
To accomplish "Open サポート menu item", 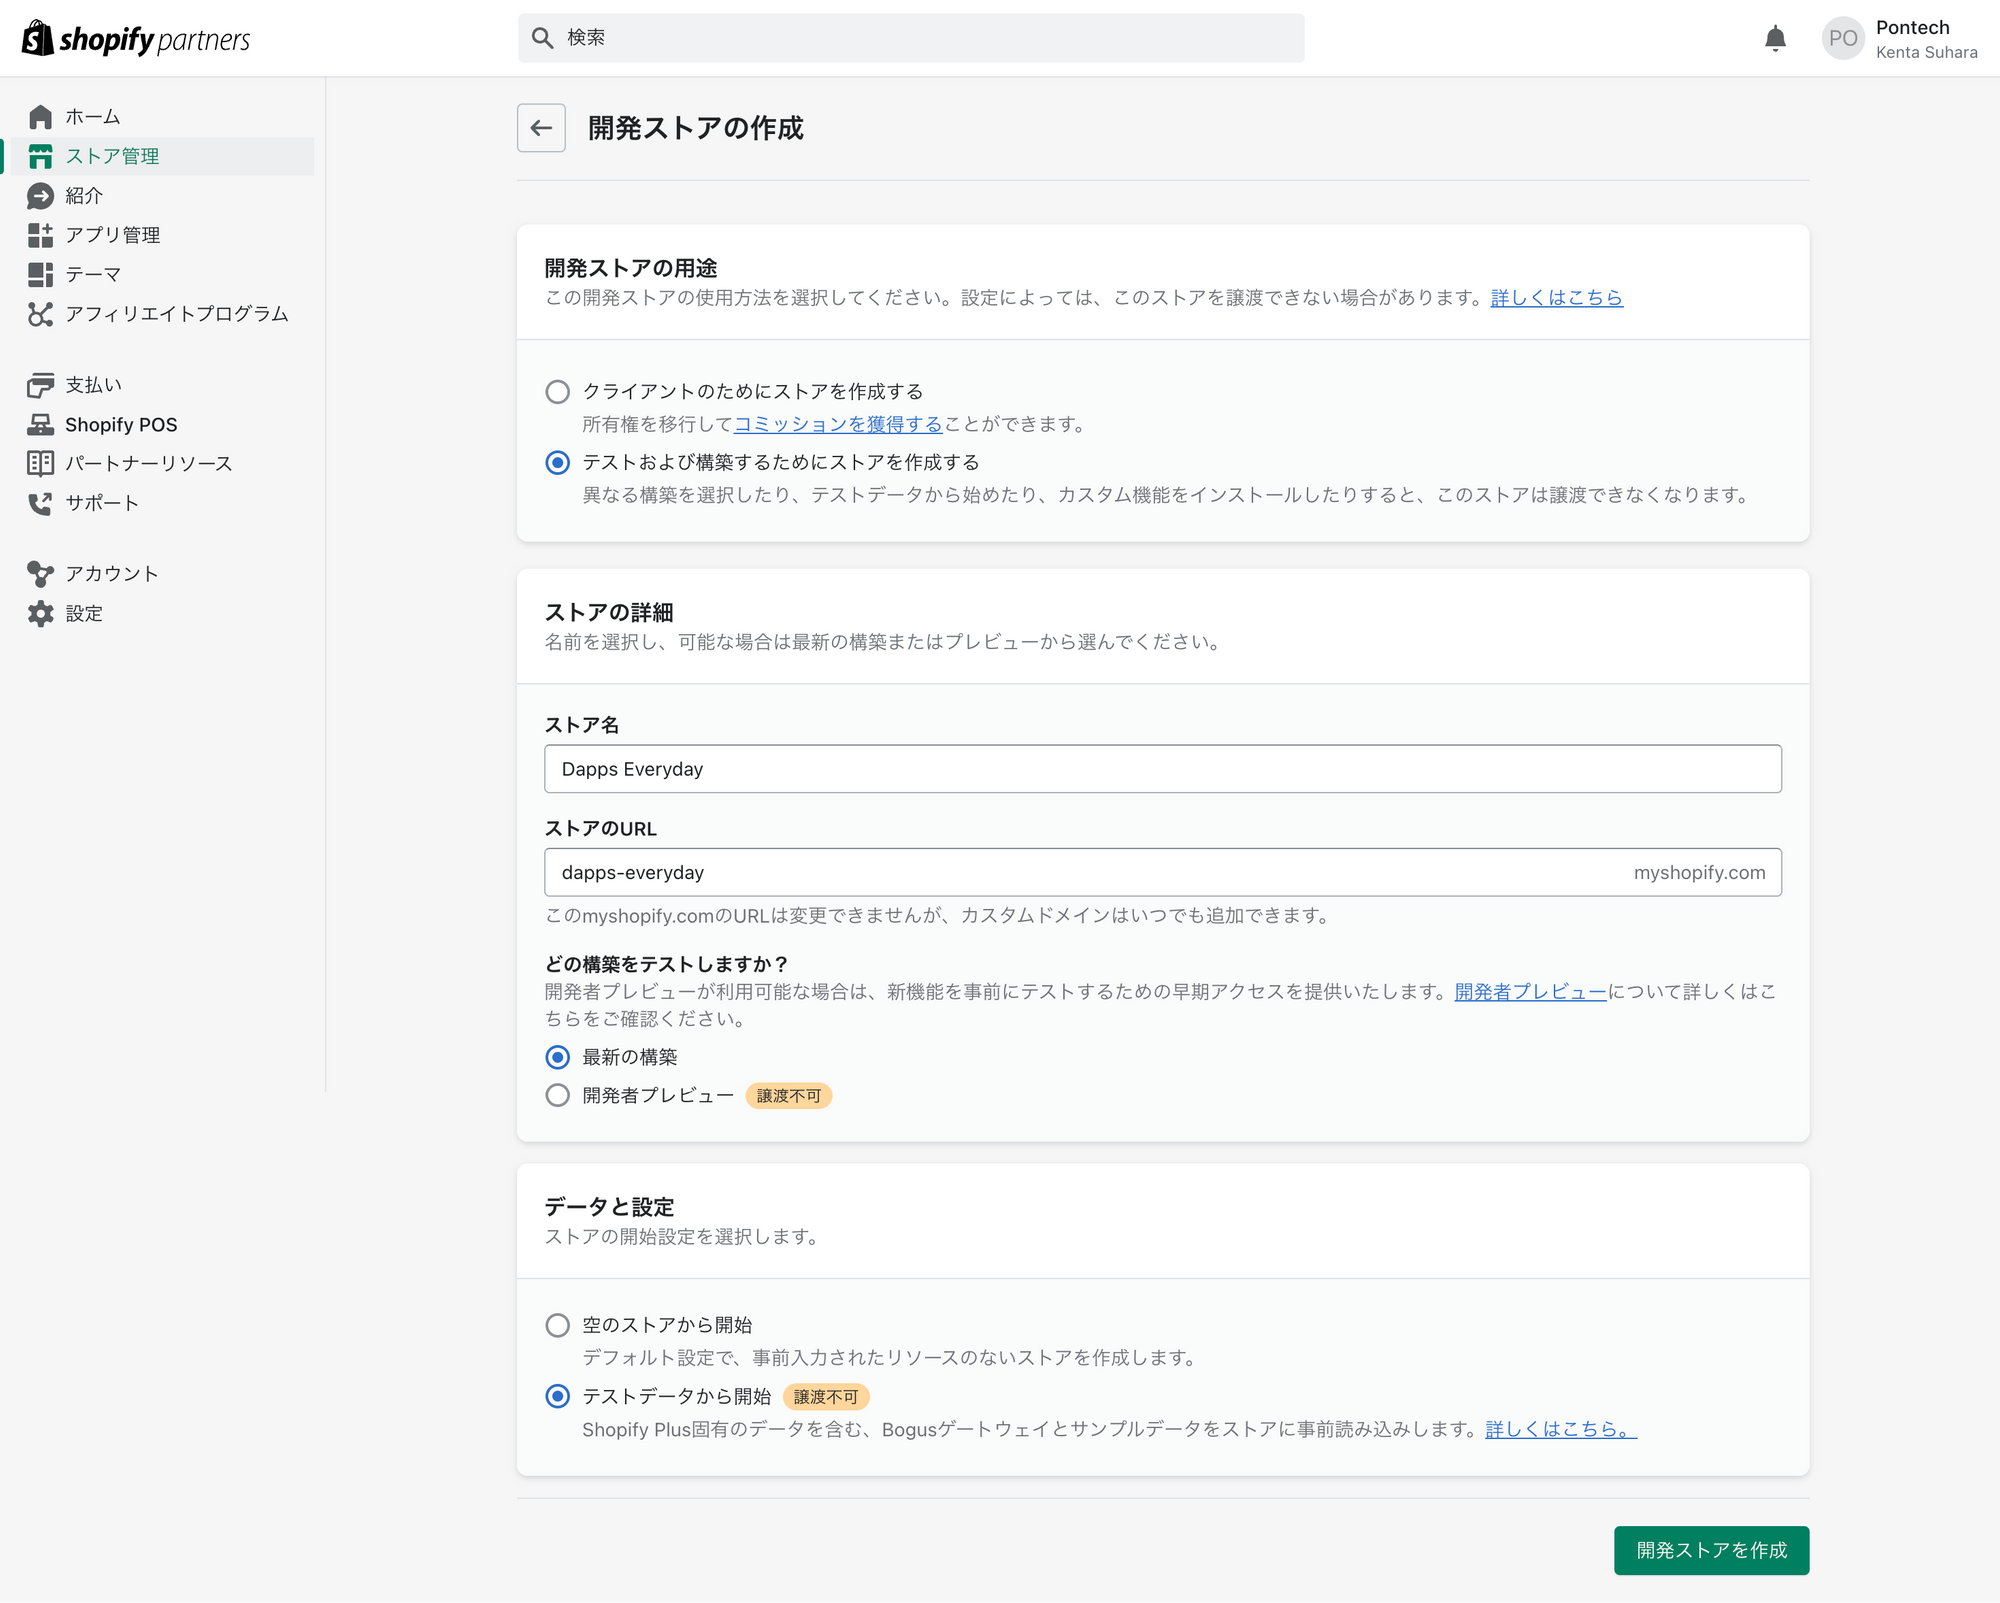I will tap(102, 503).
